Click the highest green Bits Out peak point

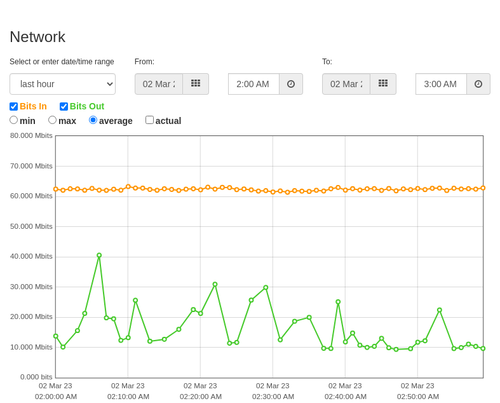click(x=99, y=255)
